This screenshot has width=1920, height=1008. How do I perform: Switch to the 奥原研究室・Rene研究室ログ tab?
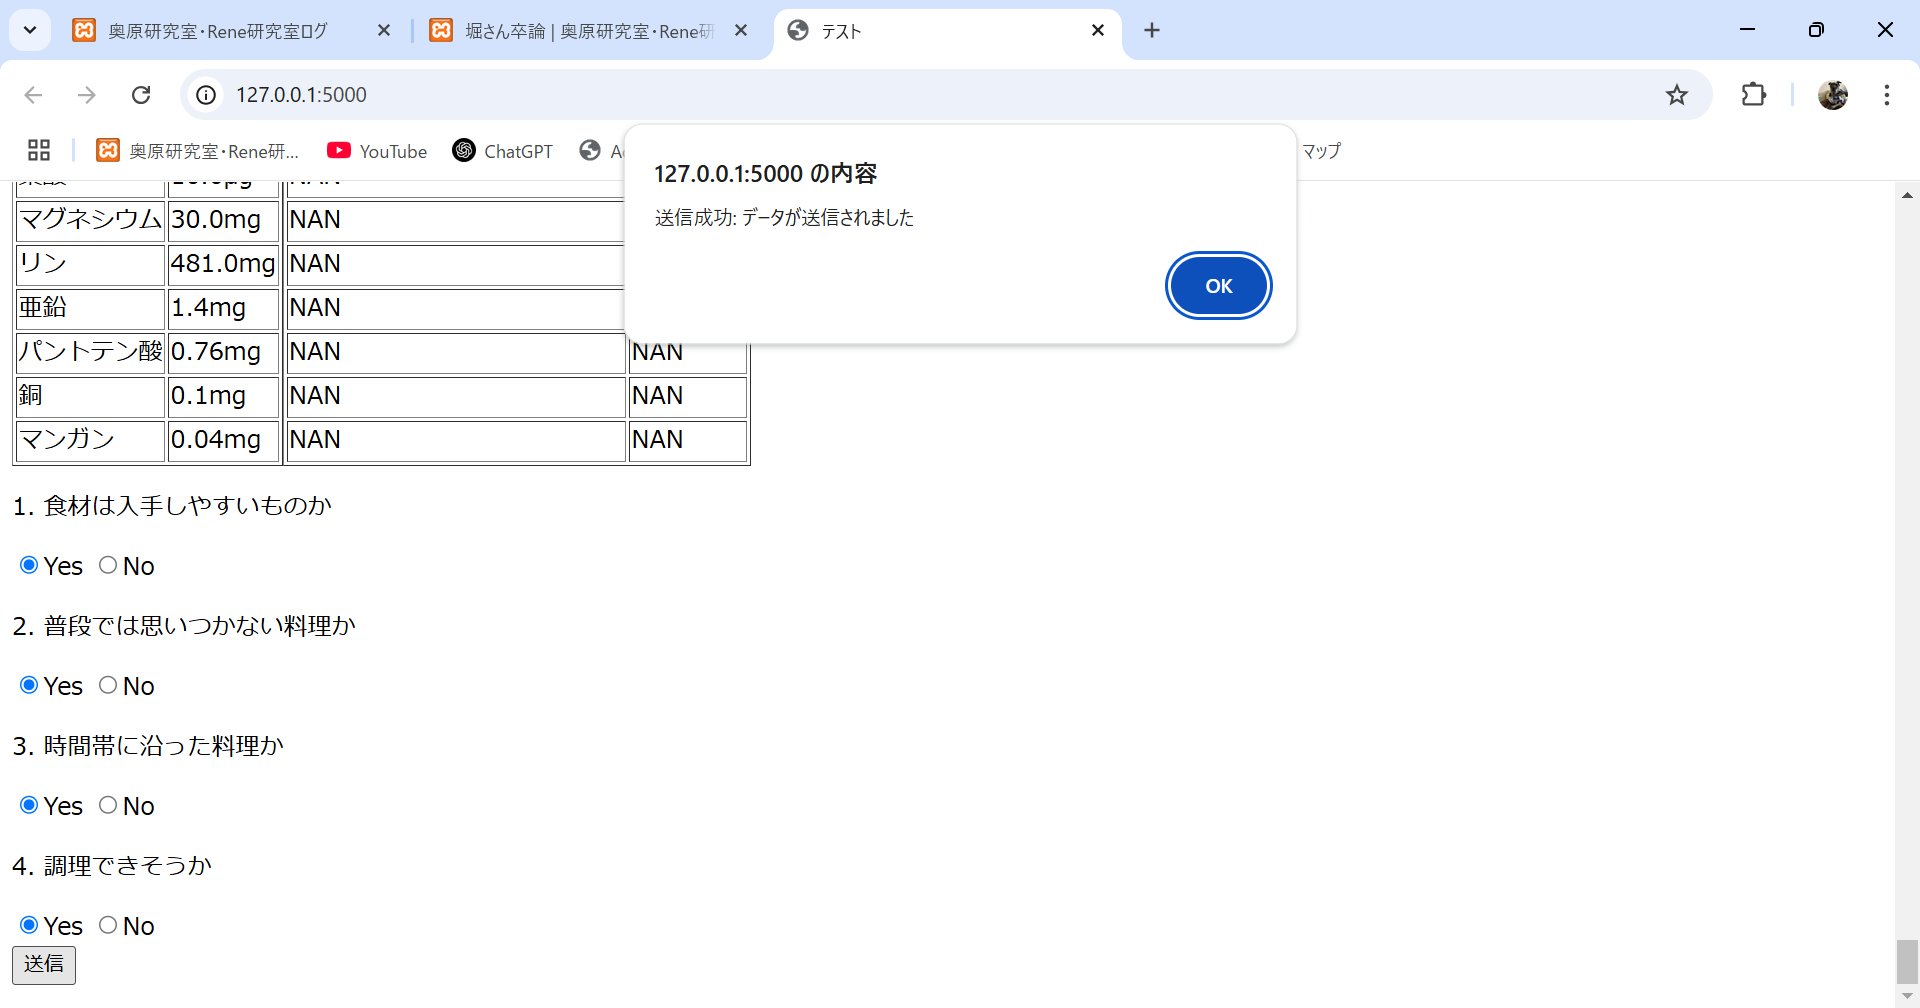[x=220, y=31]
